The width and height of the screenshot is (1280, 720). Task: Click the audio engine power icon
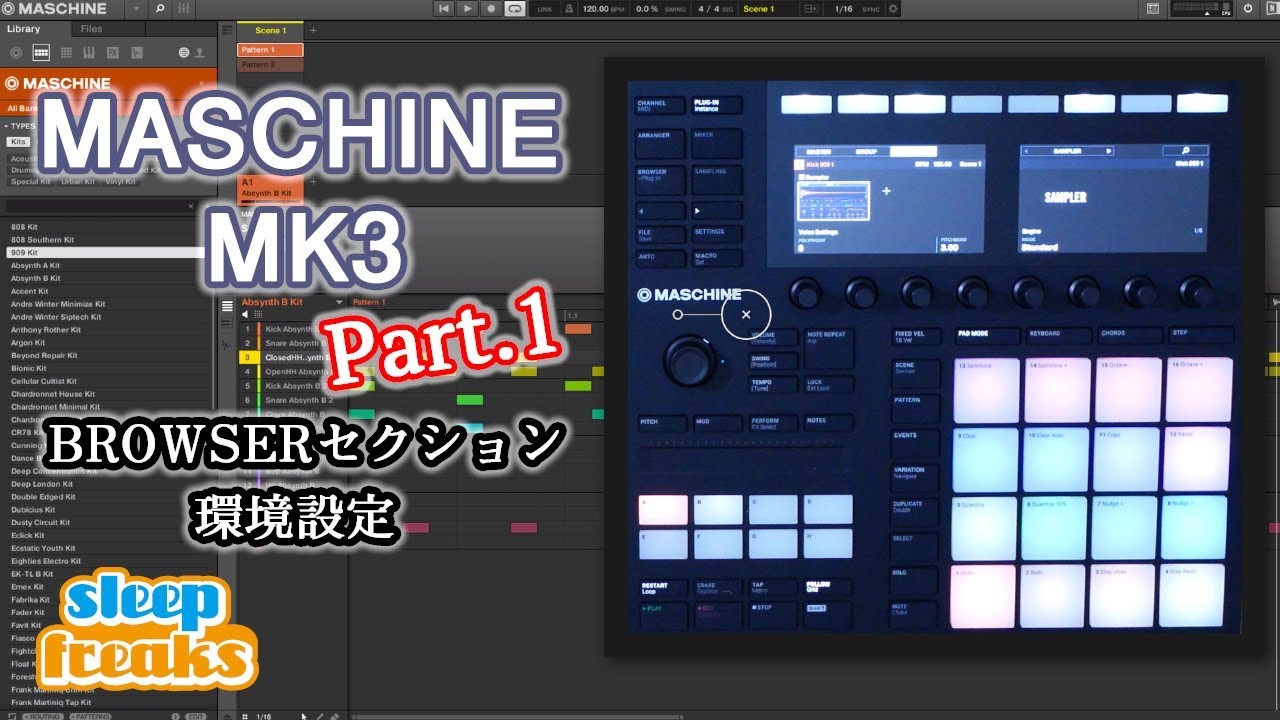(1247, 9)
